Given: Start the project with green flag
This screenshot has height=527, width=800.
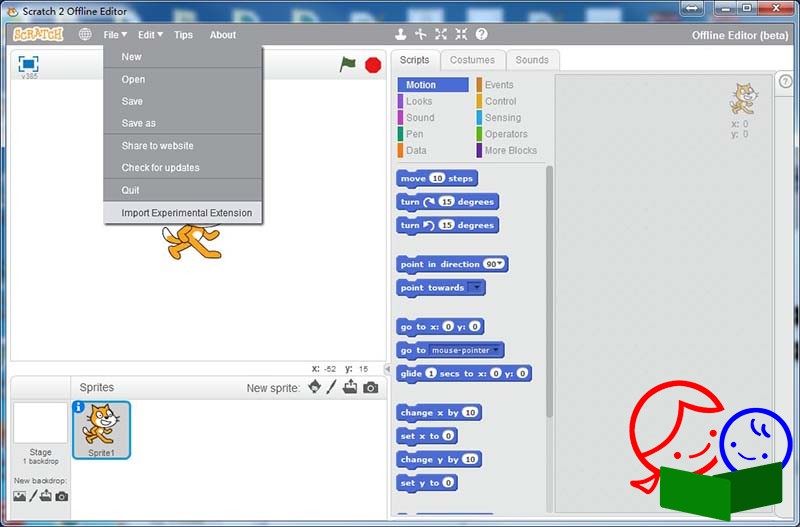Looking at the screenshot, I should click(x=347, y=65).
